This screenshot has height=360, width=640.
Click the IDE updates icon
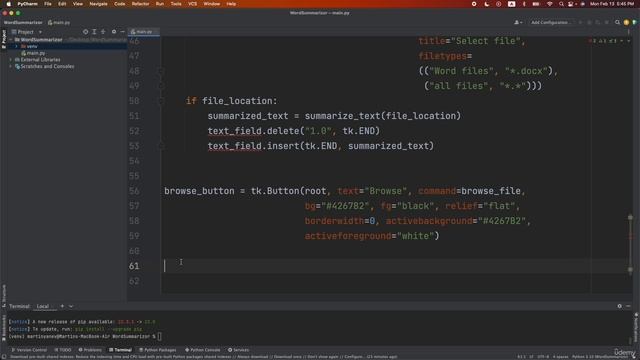[x=626, y=22]
